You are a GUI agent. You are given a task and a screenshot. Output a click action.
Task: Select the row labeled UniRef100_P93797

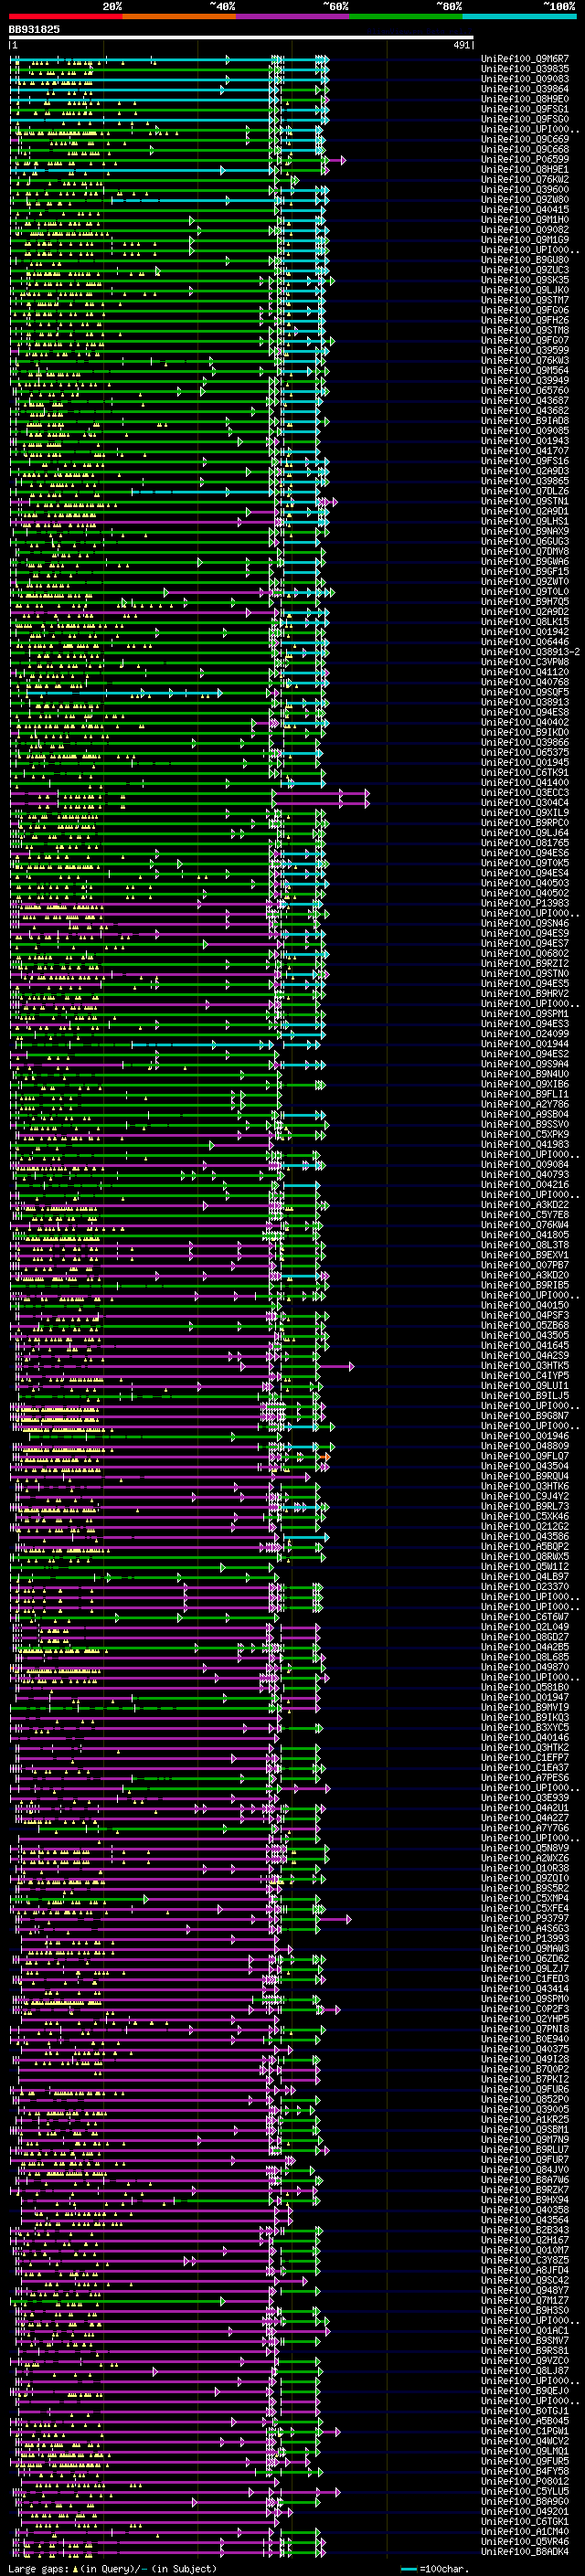[525, 1918]
